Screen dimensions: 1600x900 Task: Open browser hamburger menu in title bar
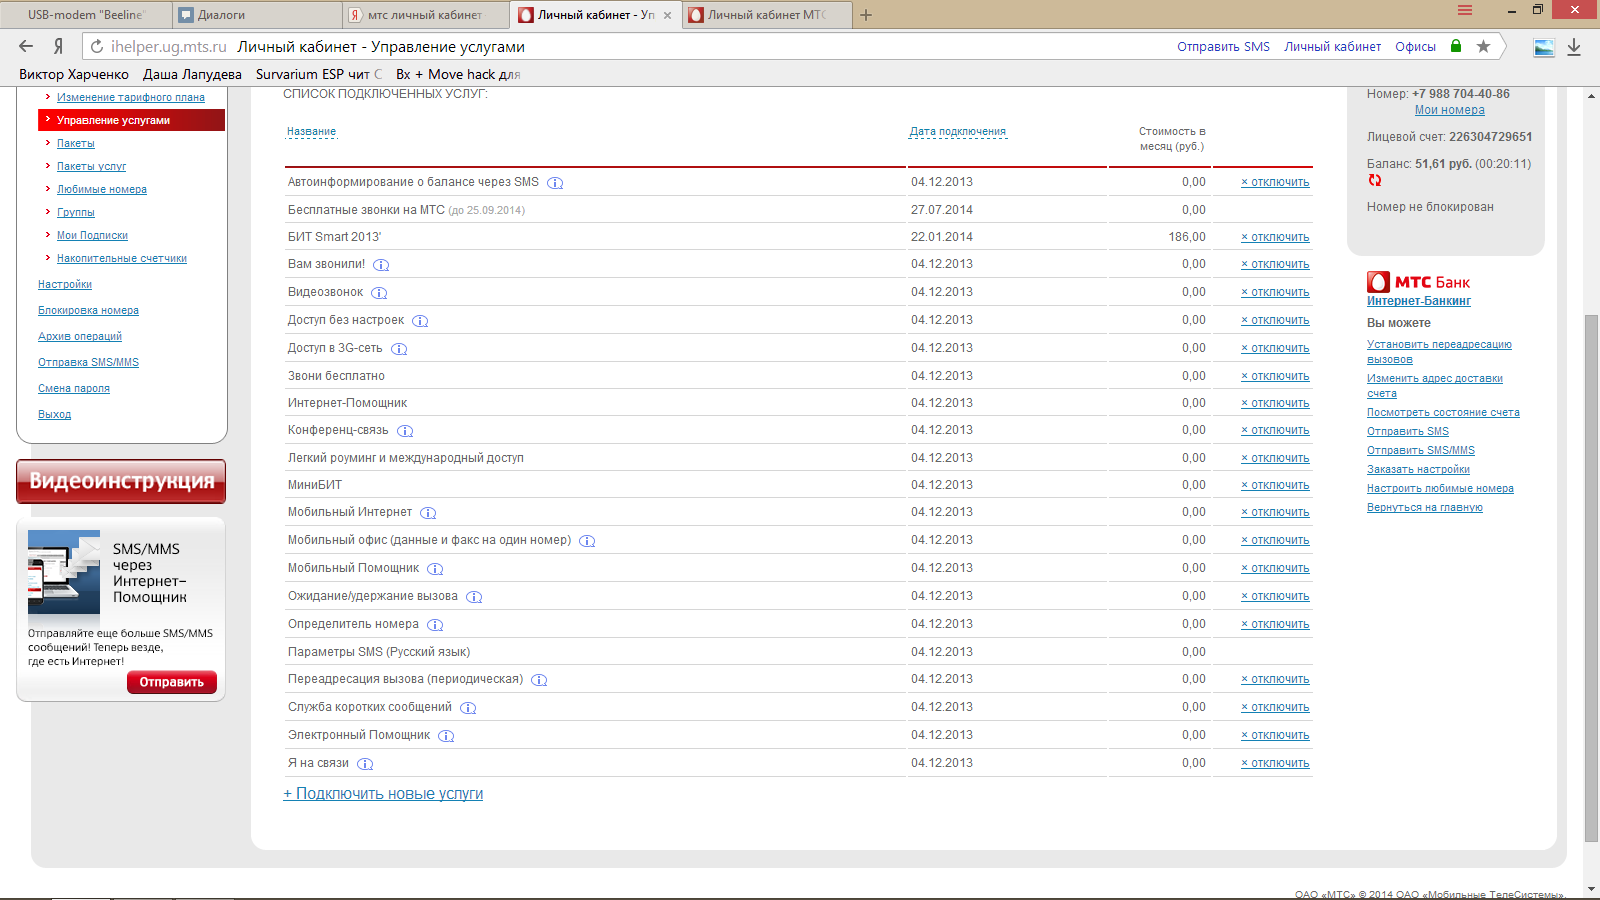click(1465, 10)
